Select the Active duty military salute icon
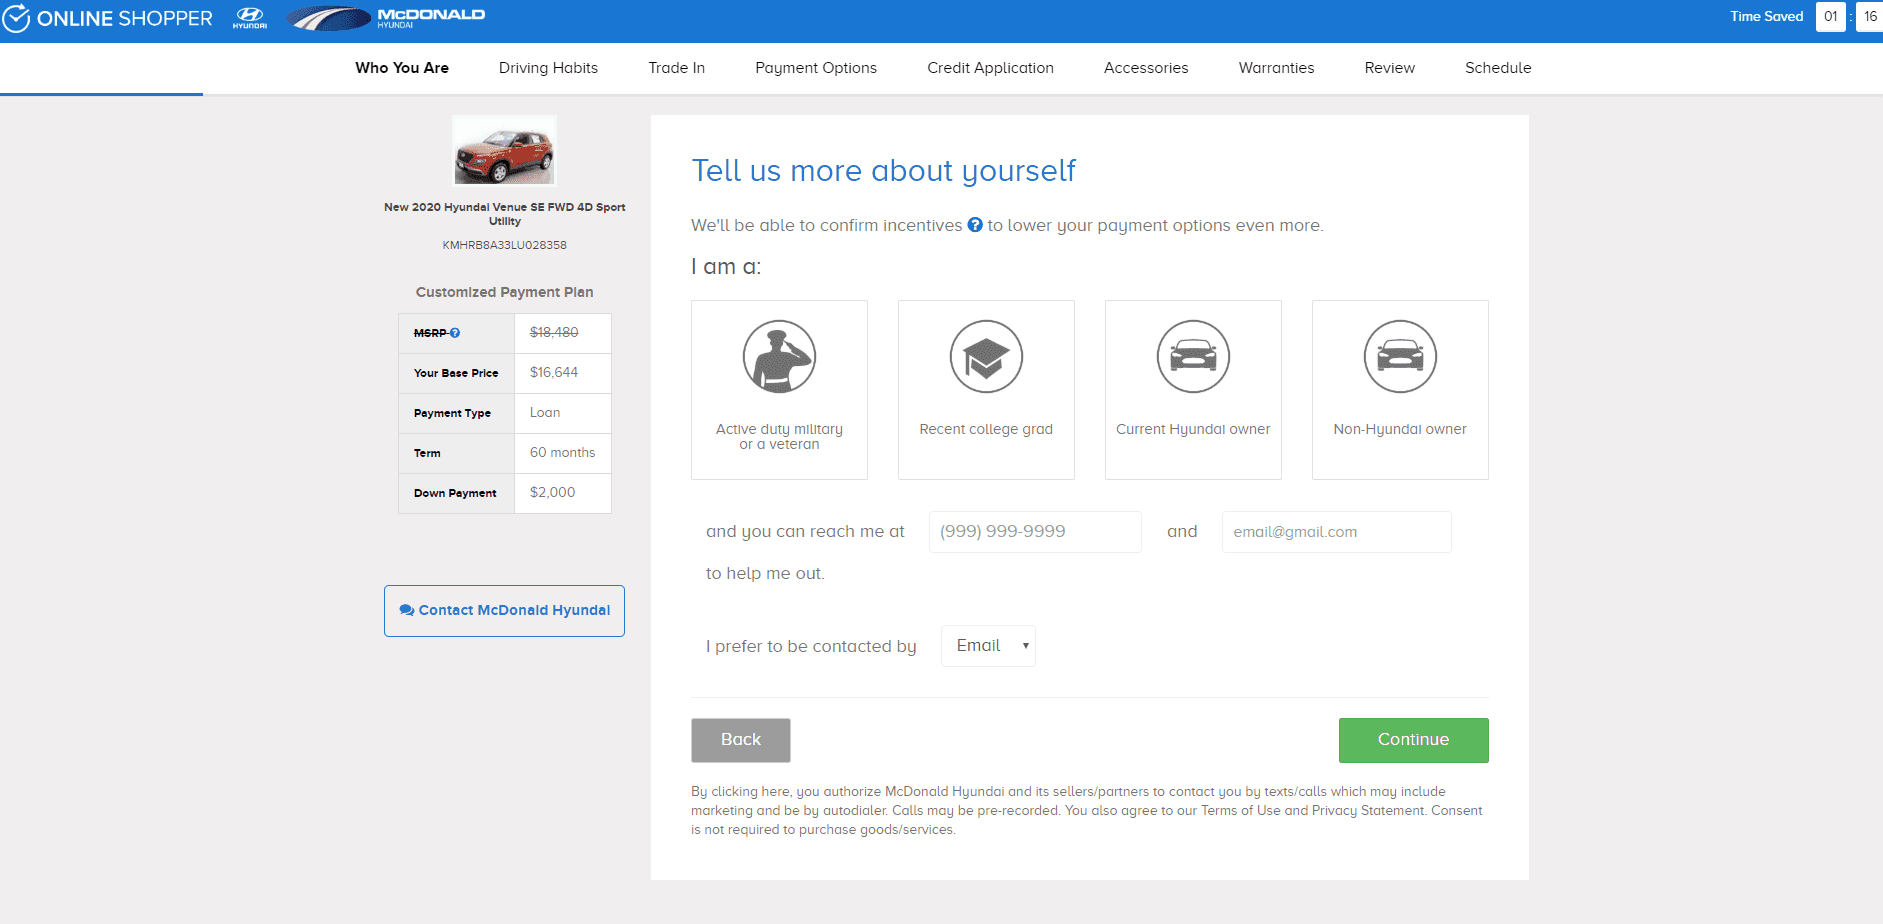 point(779,357)
